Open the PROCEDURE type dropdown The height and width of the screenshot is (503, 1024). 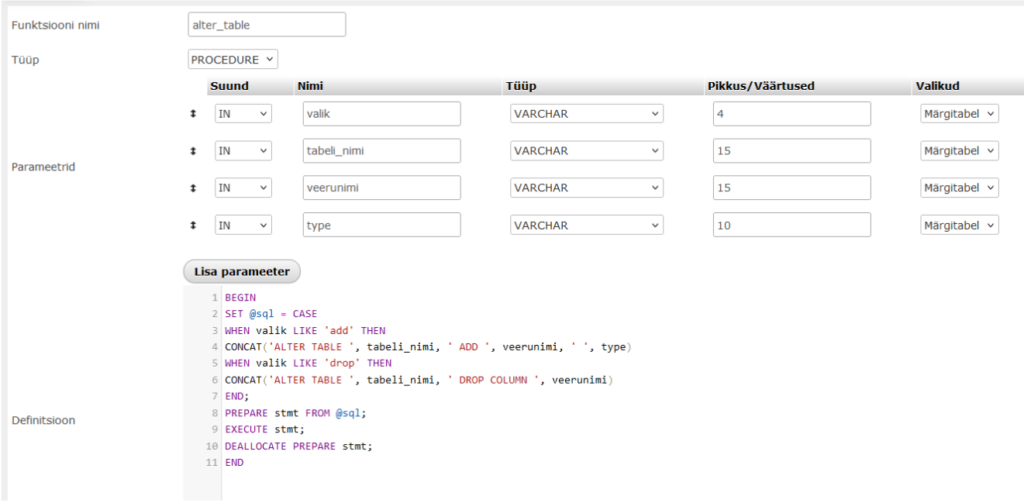coord(233,59)
